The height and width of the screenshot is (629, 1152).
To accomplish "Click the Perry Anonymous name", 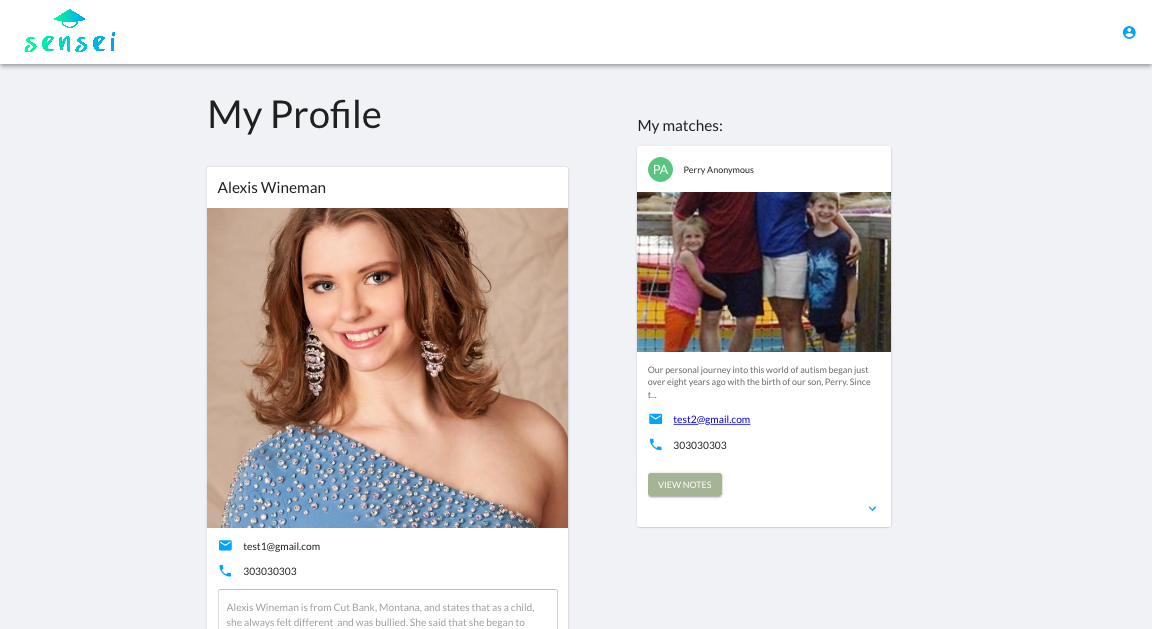I will pyautogui.click(x=718, y=170).
